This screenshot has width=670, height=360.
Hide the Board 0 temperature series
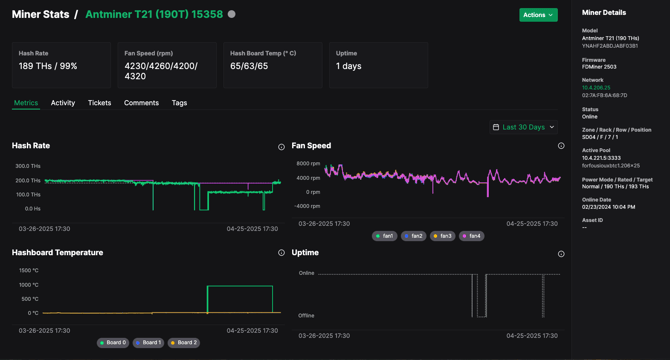click(x=113, y=342)
